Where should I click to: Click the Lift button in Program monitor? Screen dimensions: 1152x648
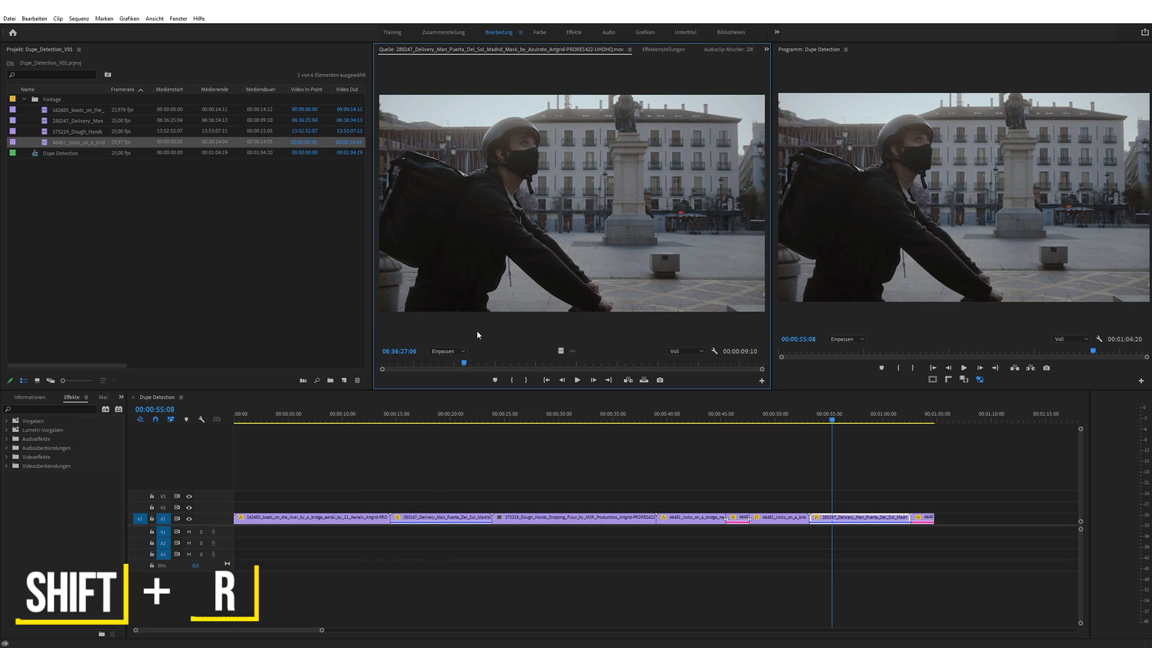click(1014, 368)
